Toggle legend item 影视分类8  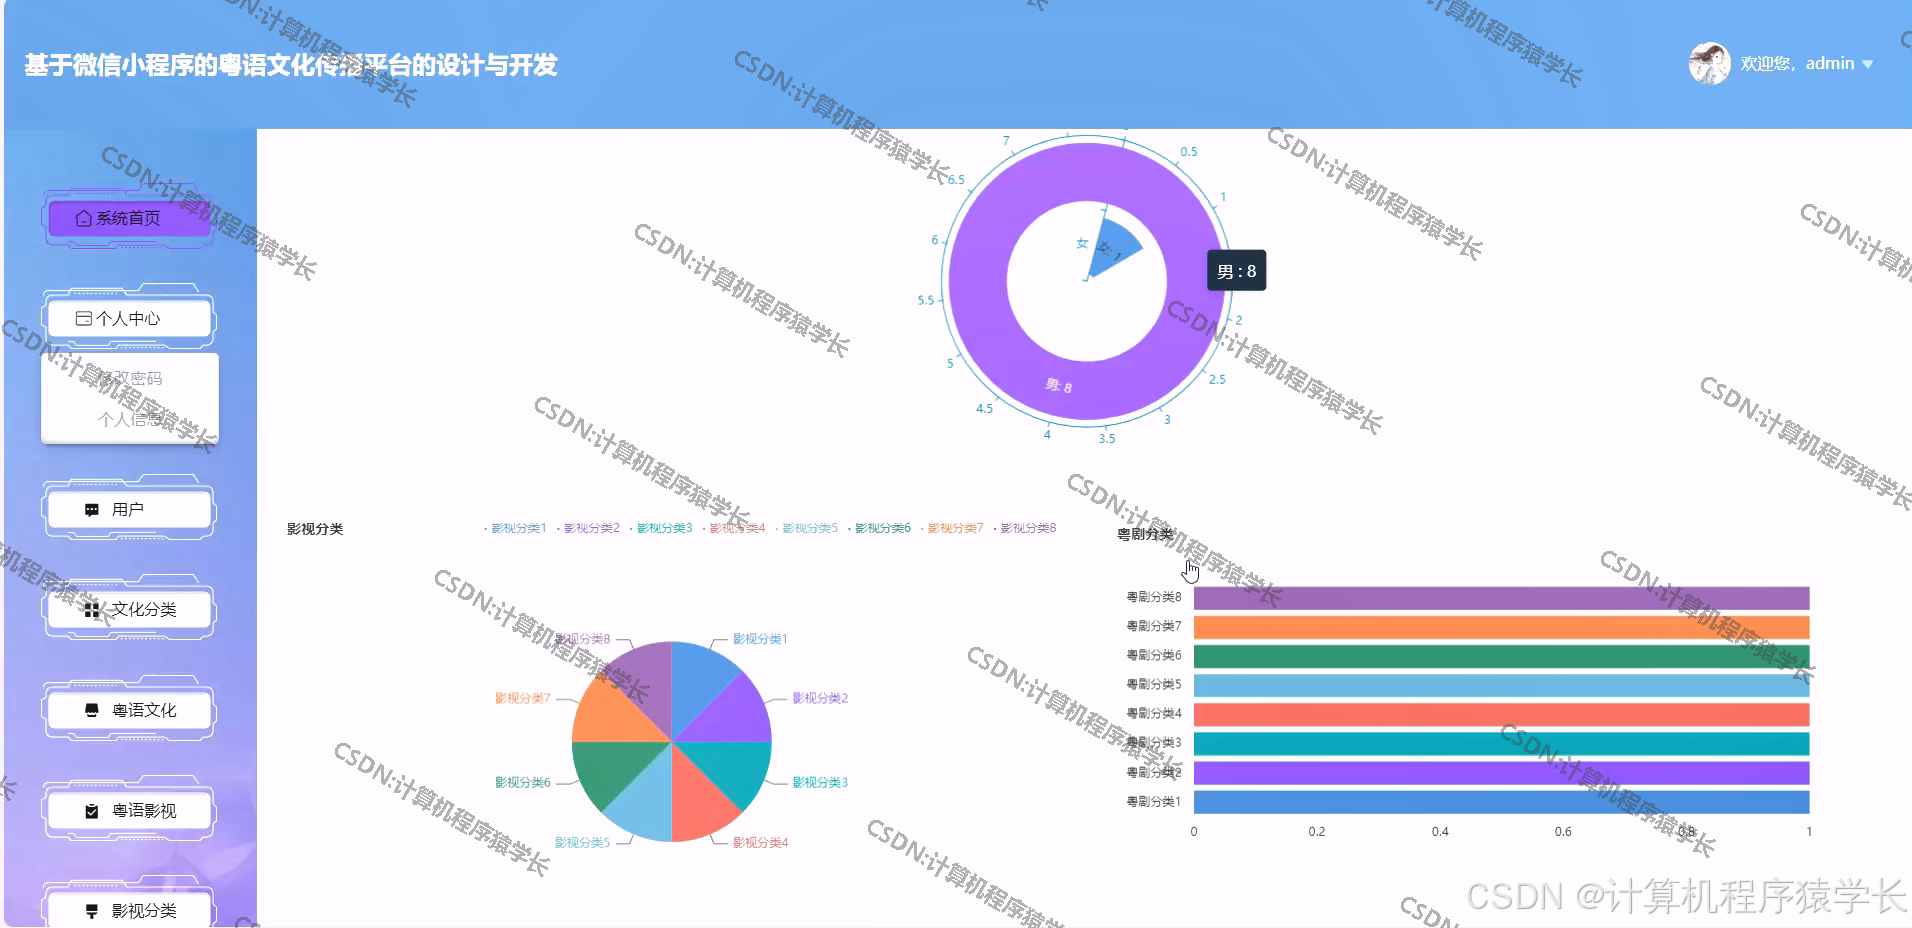pos(1025,528)
